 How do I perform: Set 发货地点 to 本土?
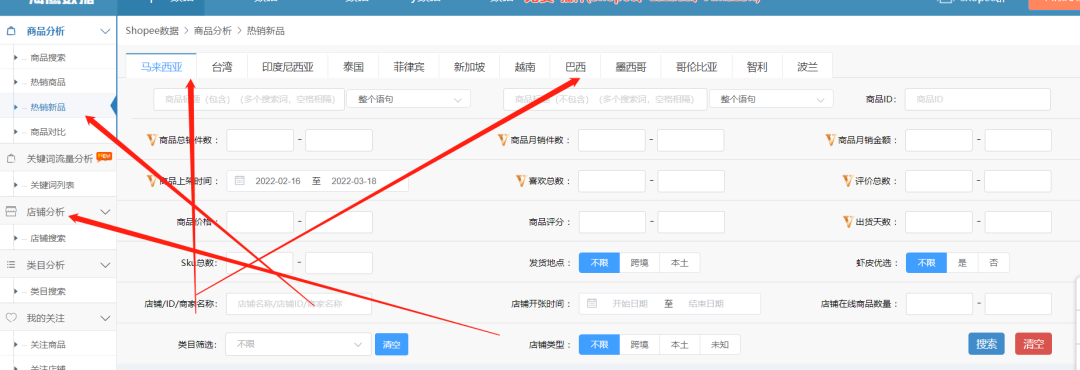click(x=680, y=263)
